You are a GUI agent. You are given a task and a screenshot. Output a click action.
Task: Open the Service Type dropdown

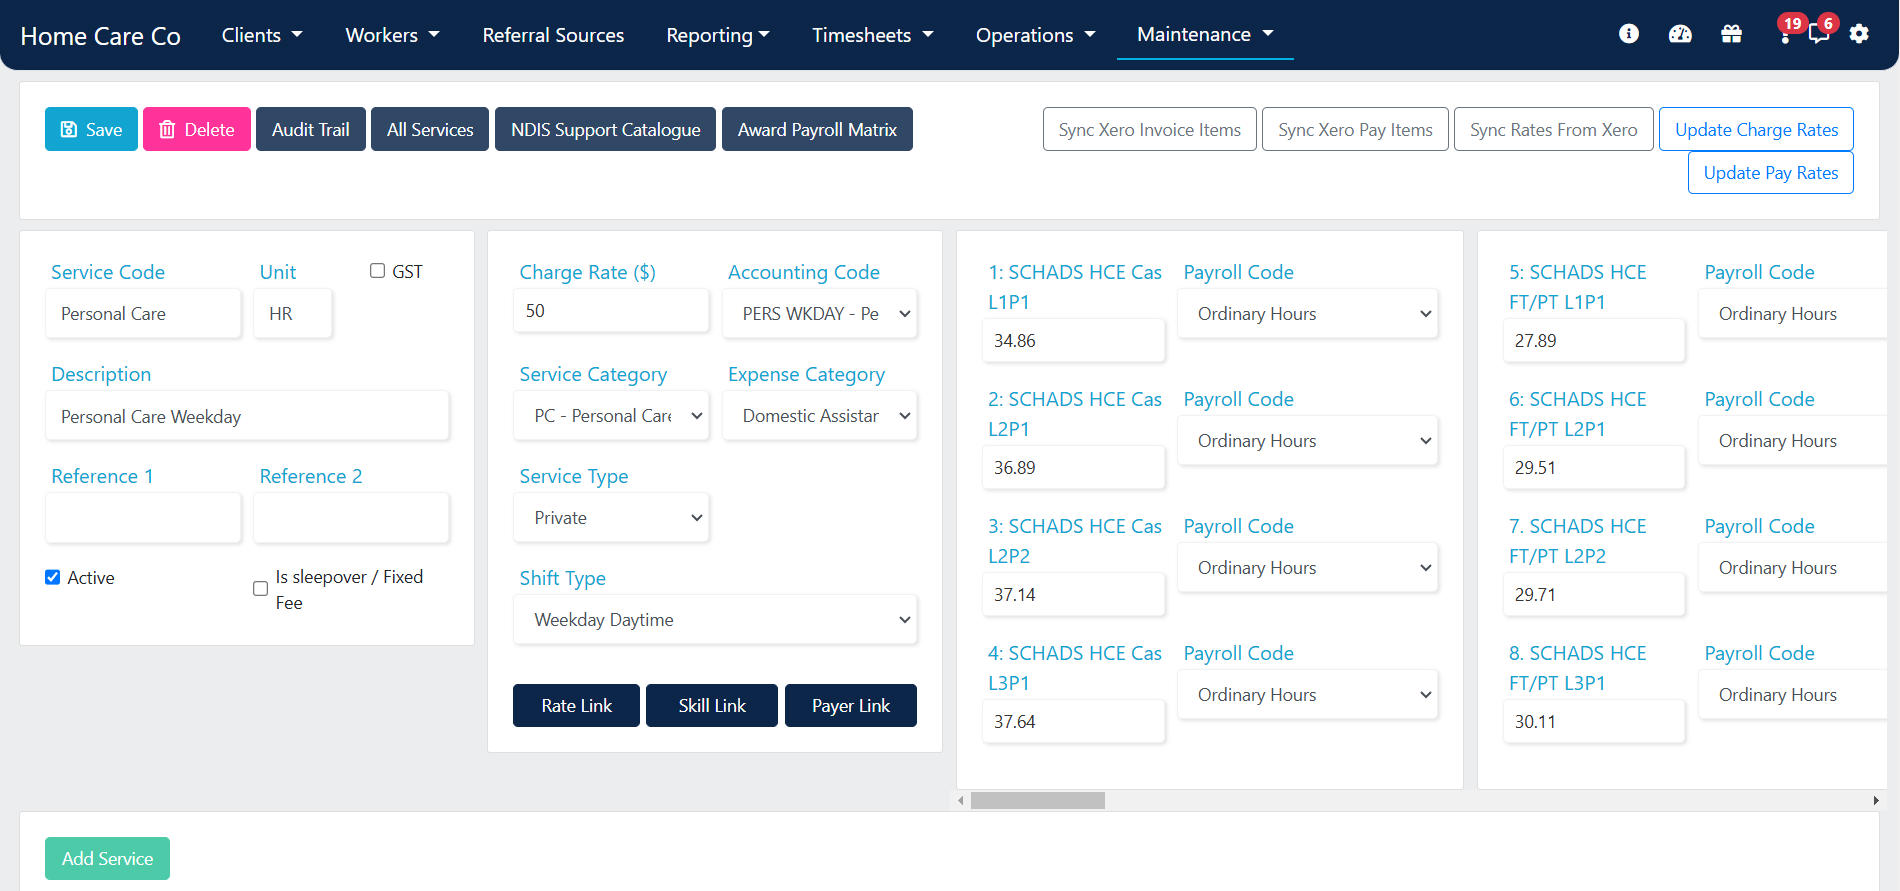pos(611,517)
